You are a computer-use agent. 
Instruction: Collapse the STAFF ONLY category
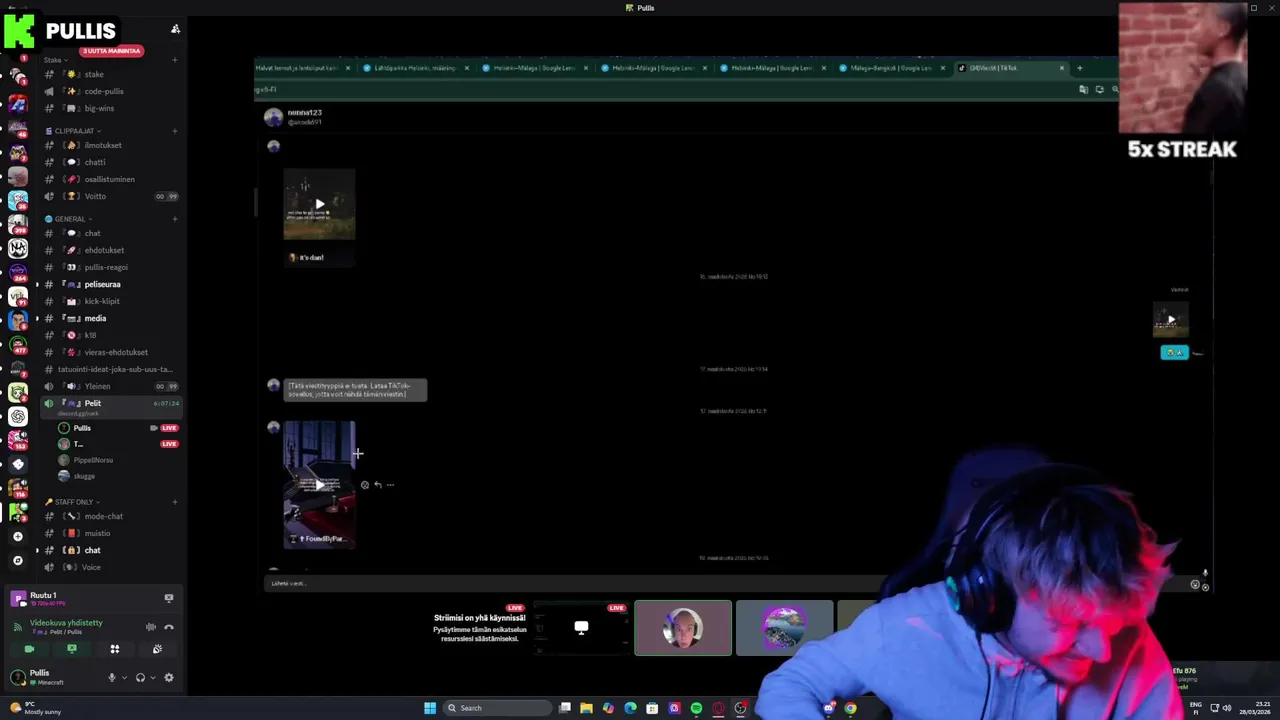click(x=72, y=502)
